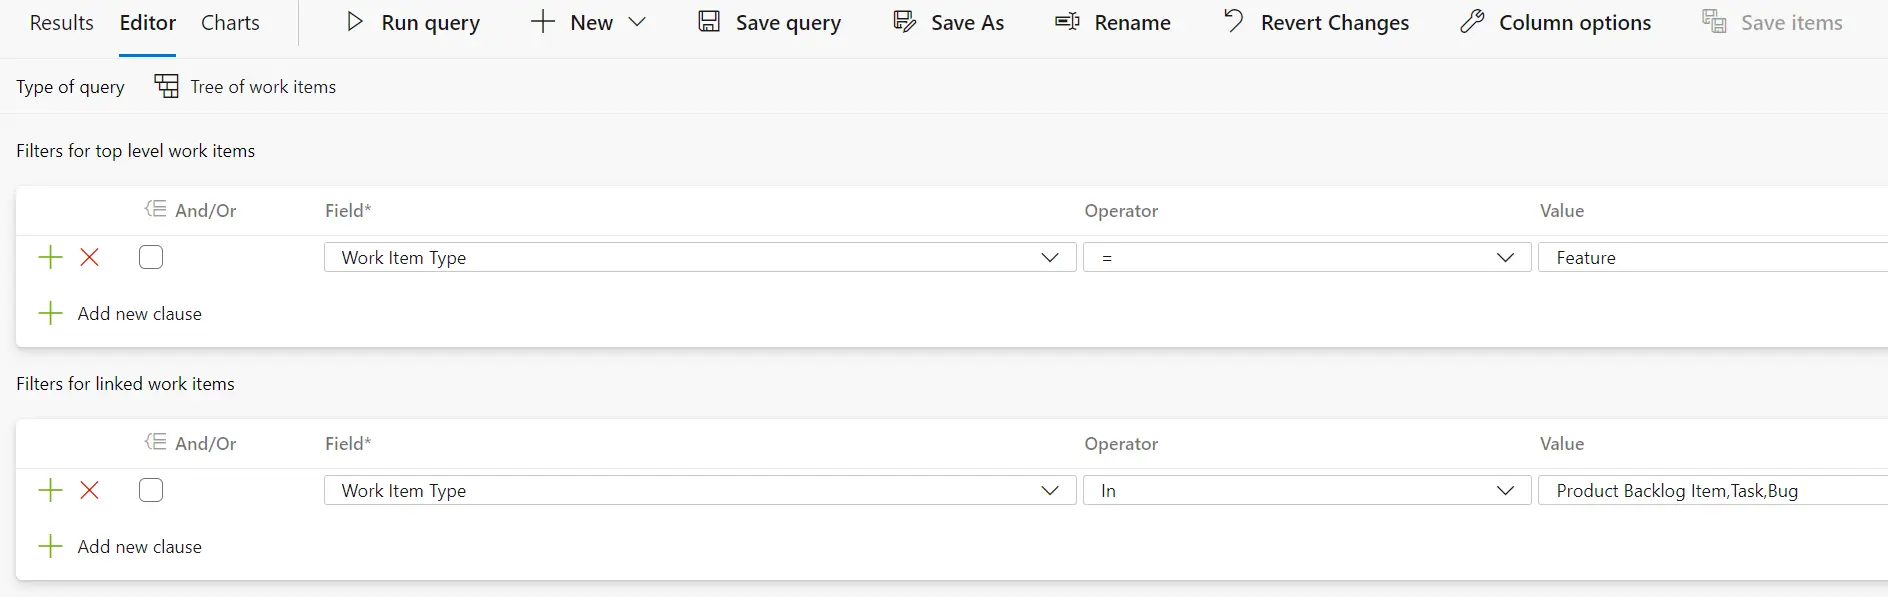Click the group clauses icon next to And/Or
The height and width of the screenshot is (597, 1888).
coord(154,209)
